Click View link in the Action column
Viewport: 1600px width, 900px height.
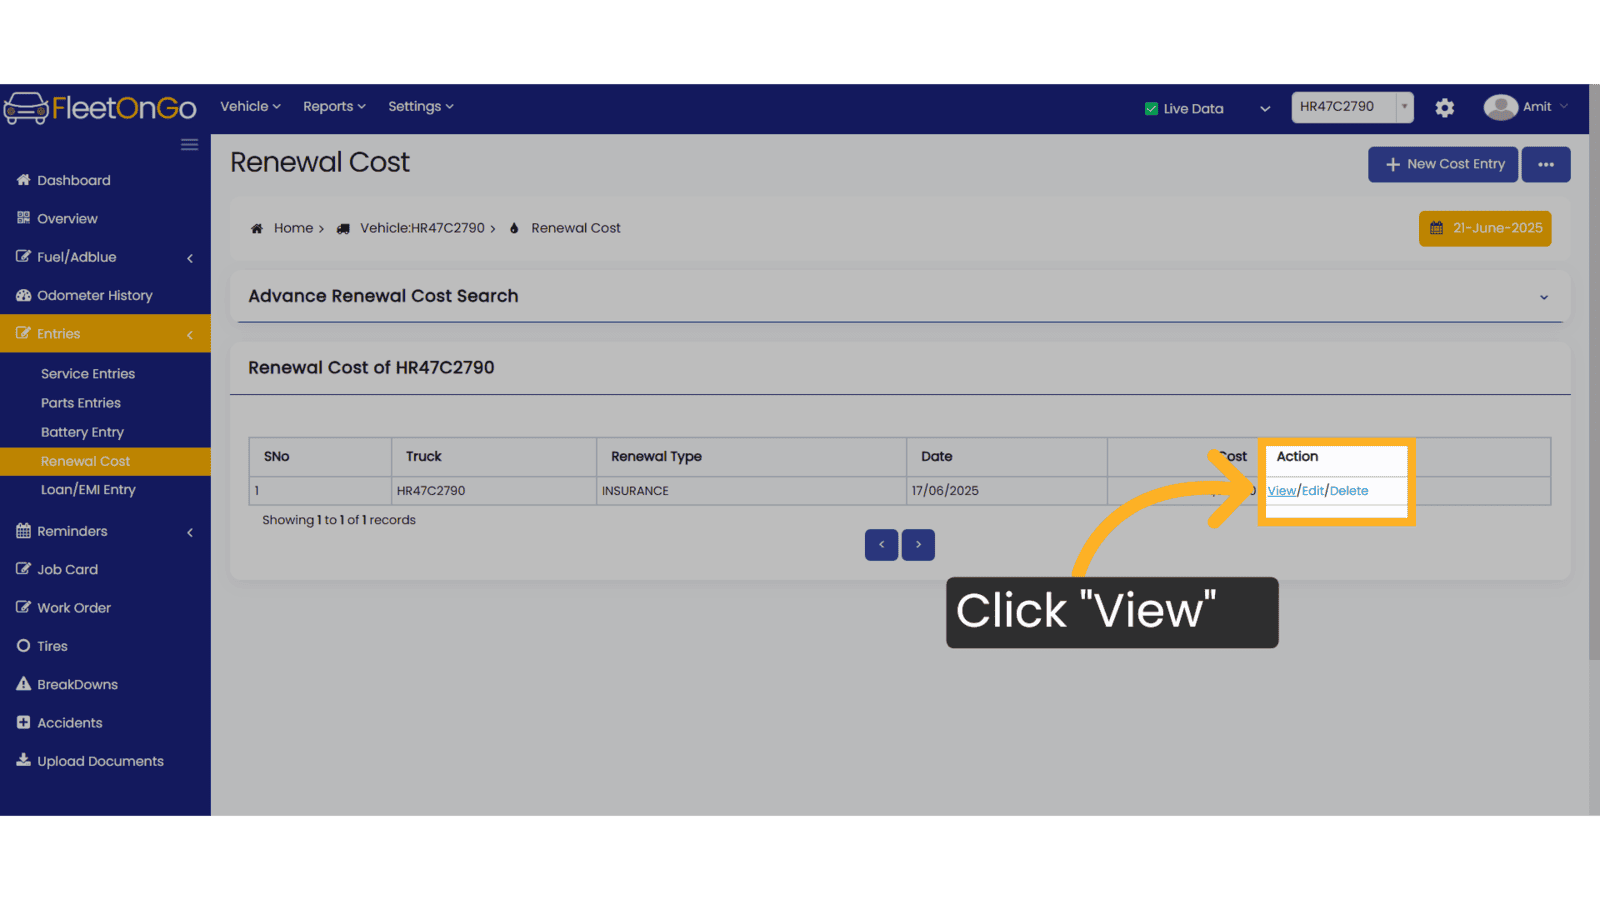click(x=1281, y=491)
